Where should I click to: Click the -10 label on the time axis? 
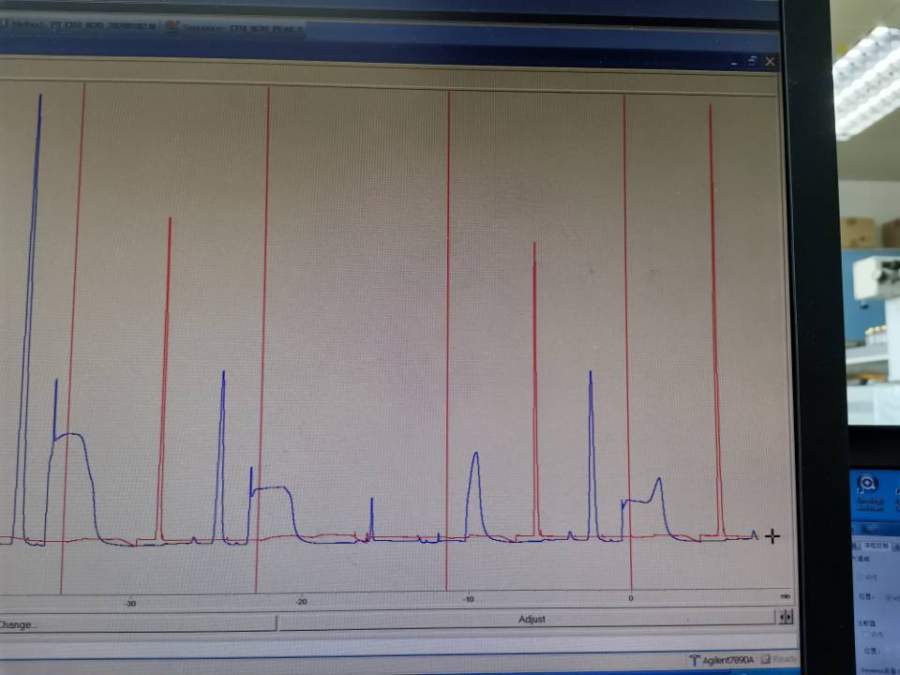[x=469, y=600]
